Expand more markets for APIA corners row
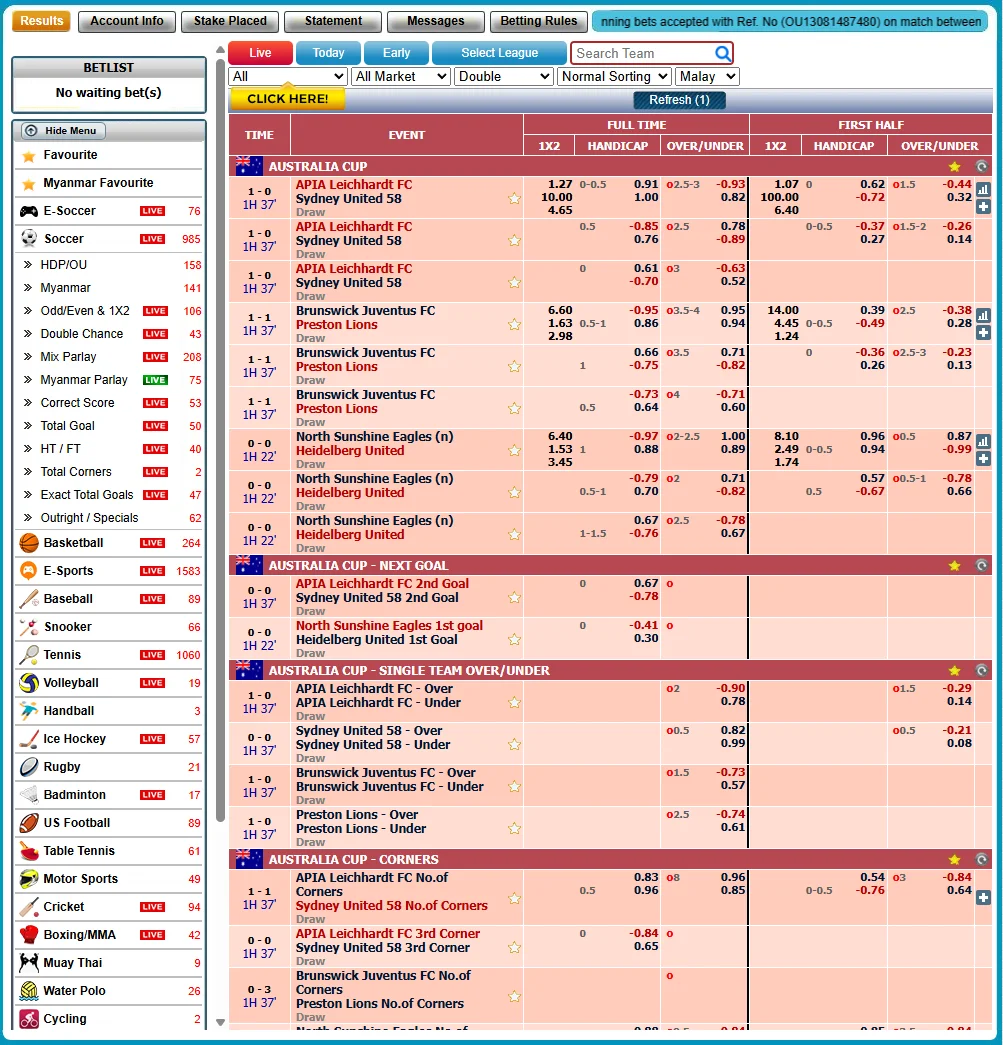Viewport: 1003px width, 1045px height. click(983, 898)
